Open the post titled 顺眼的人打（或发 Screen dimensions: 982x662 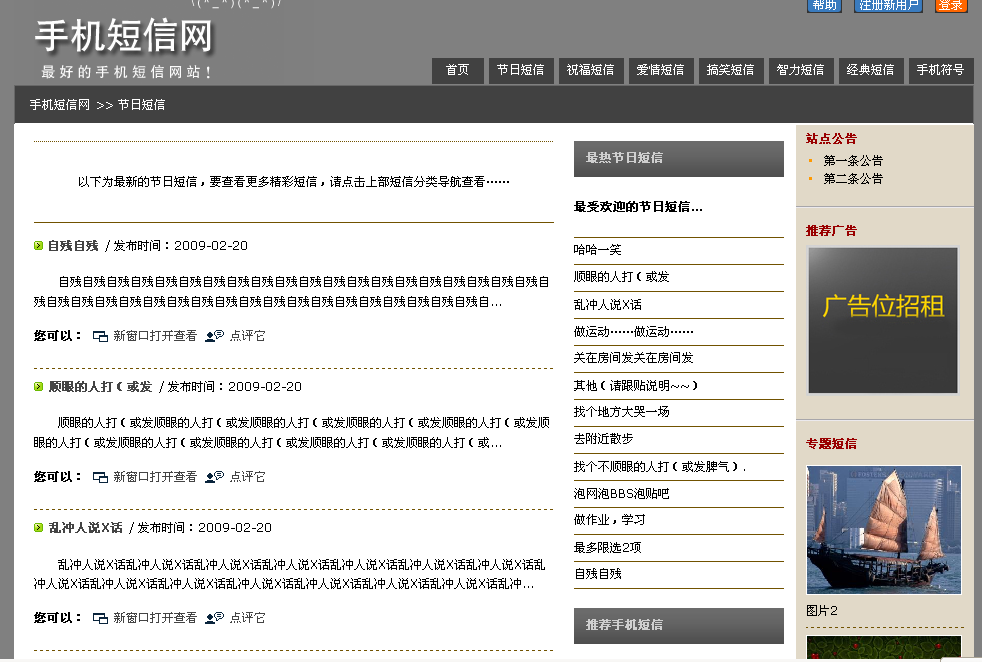pyautogui.click(x=100, y=386)
